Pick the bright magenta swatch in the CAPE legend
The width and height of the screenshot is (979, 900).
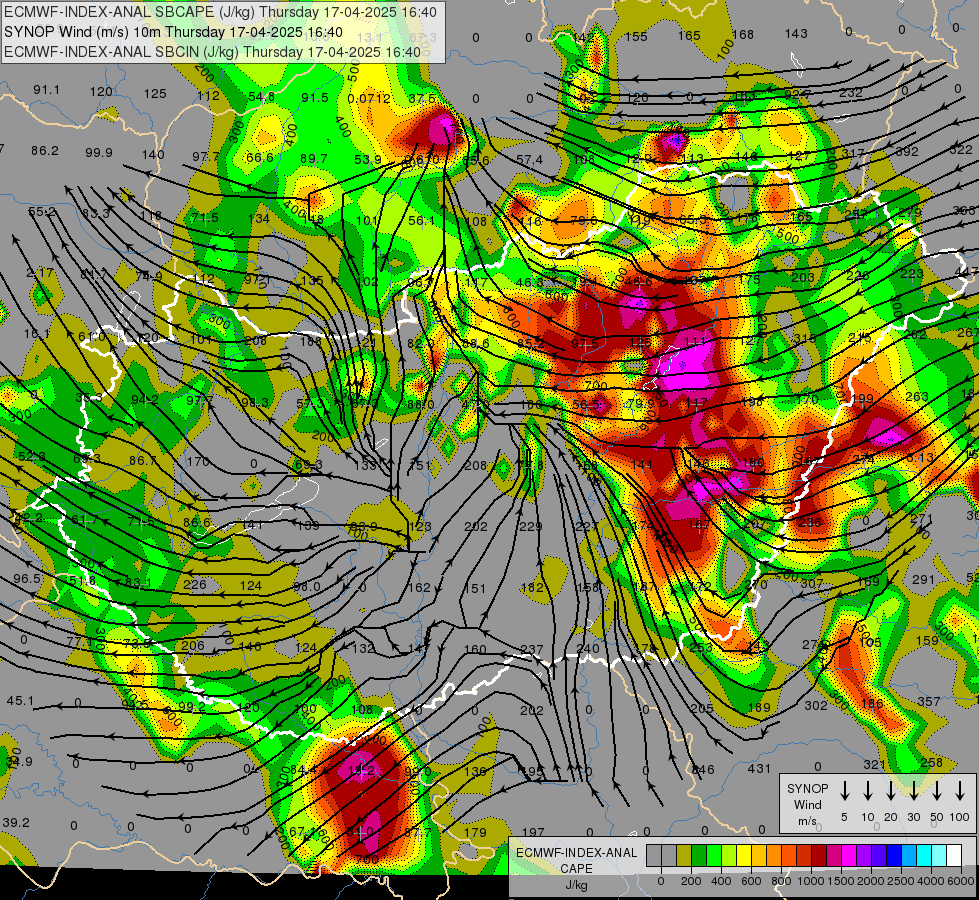click(849, 855)
